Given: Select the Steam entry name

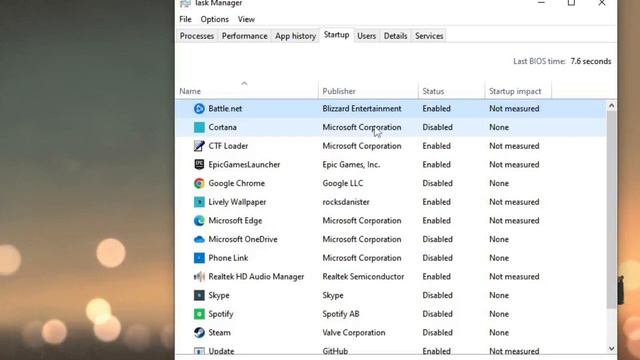Looking at the screenshot, I should coord(219,333).
